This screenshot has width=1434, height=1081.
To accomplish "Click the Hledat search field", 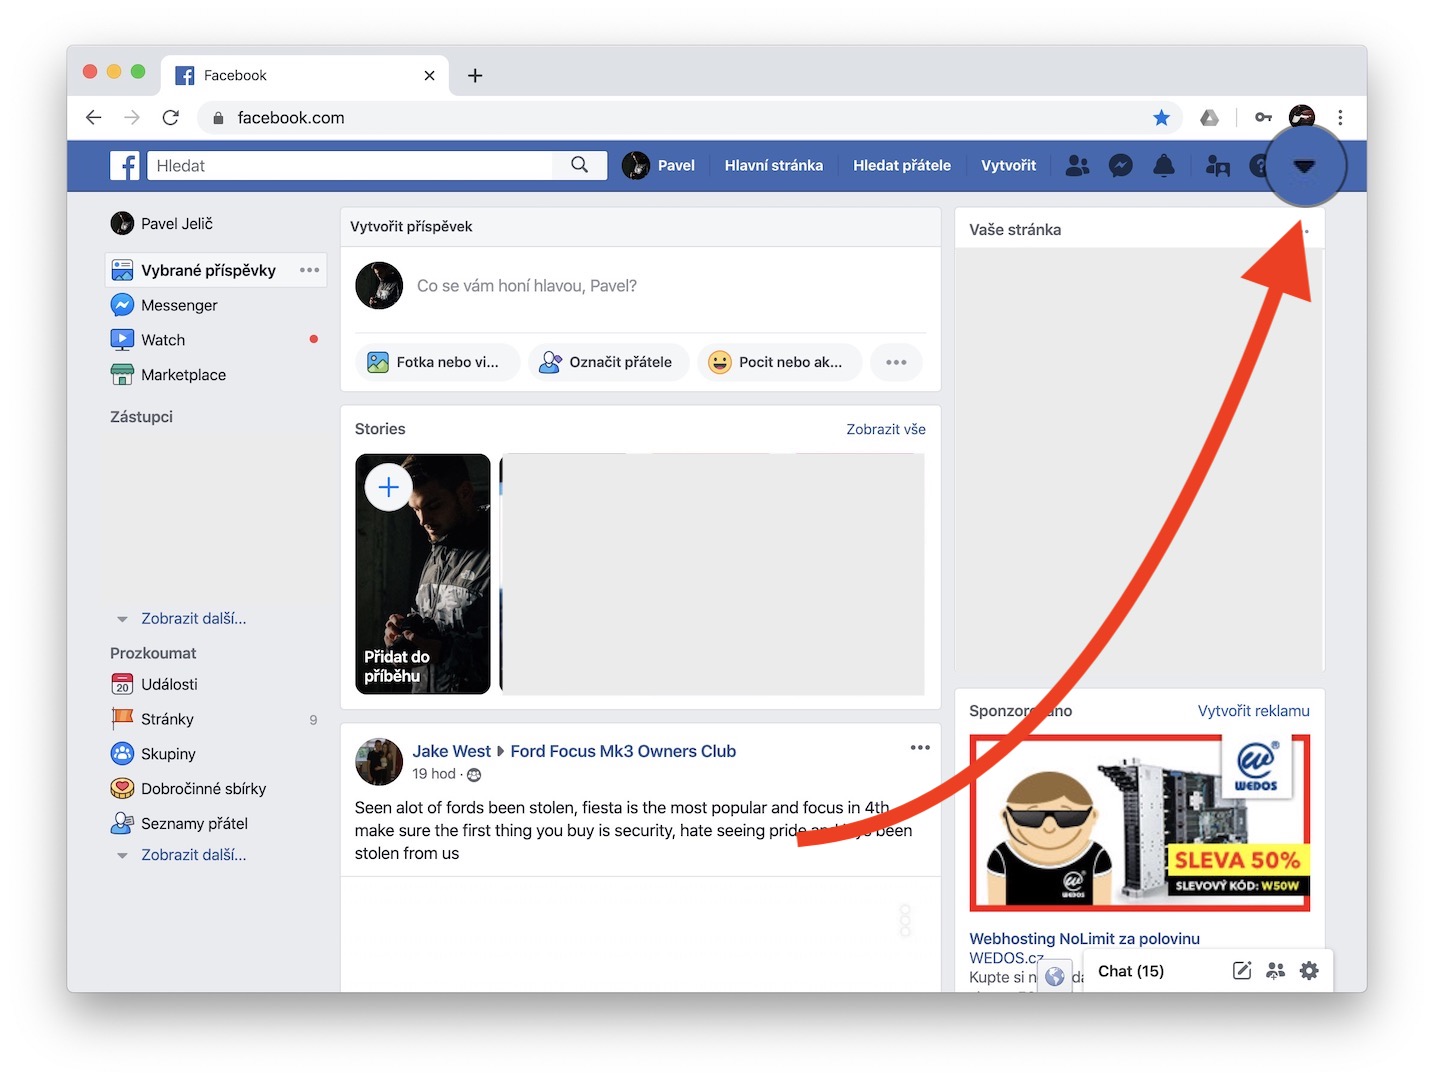I will [x=350, y=166].
